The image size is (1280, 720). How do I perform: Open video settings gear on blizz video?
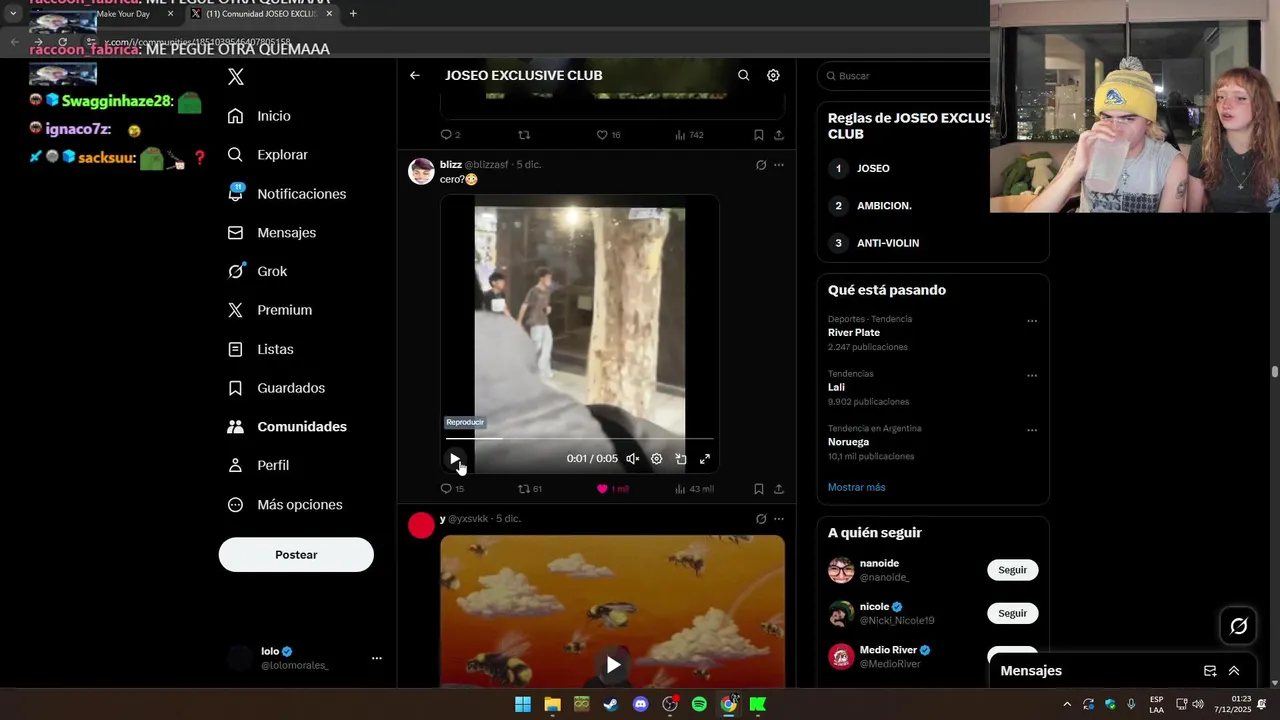point(657,459)
